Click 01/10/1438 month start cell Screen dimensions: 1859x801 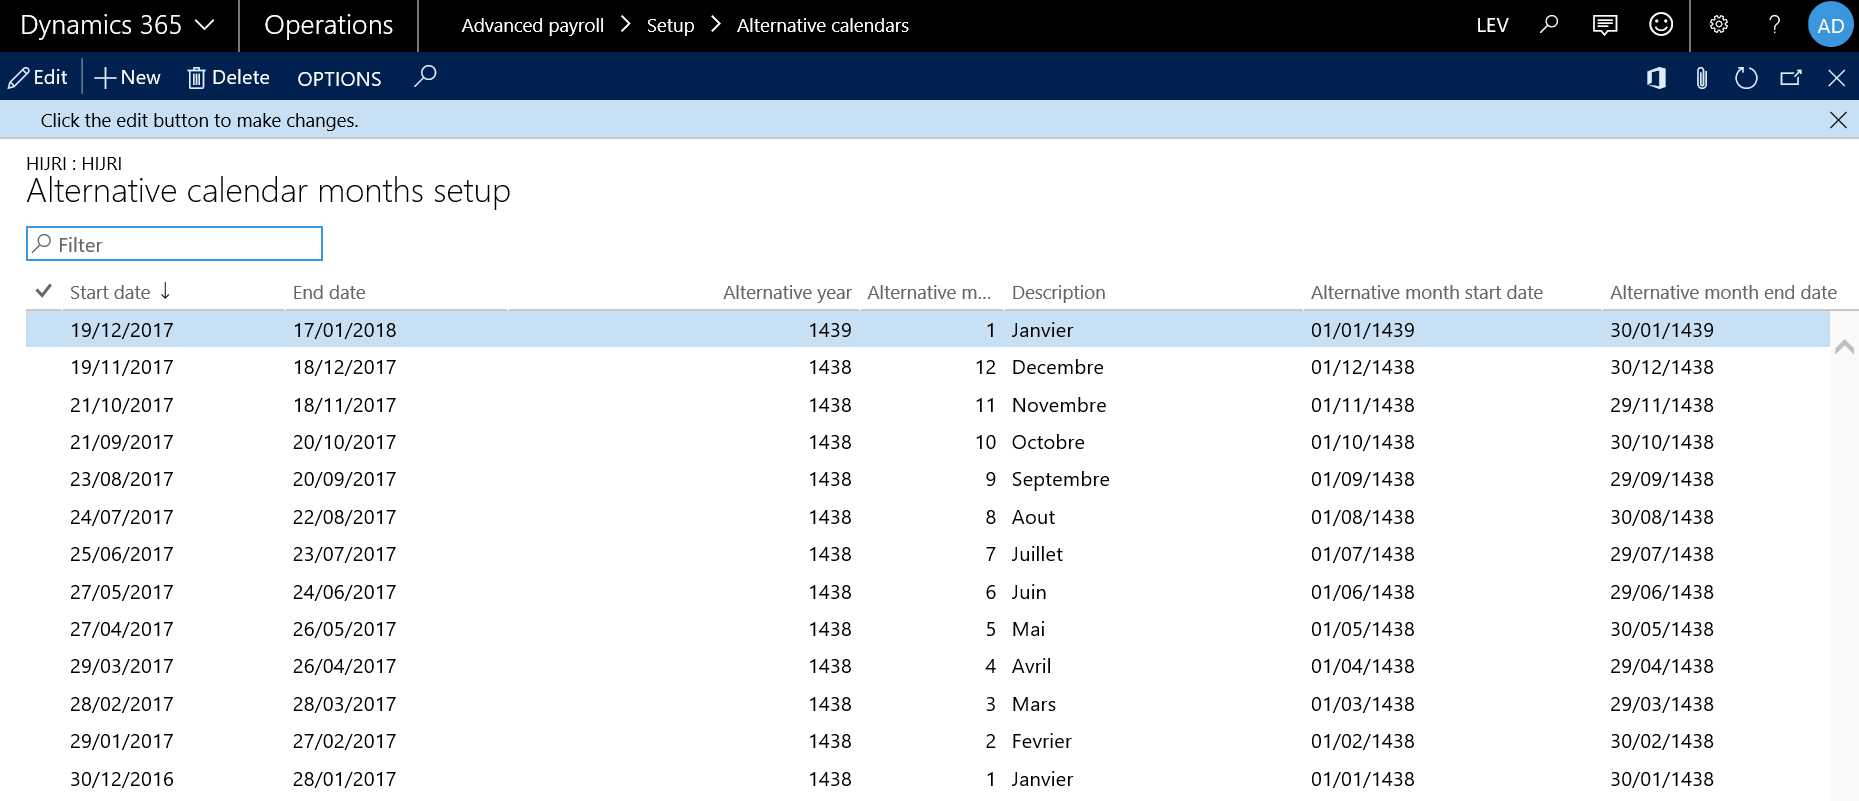click(1363, 442)
